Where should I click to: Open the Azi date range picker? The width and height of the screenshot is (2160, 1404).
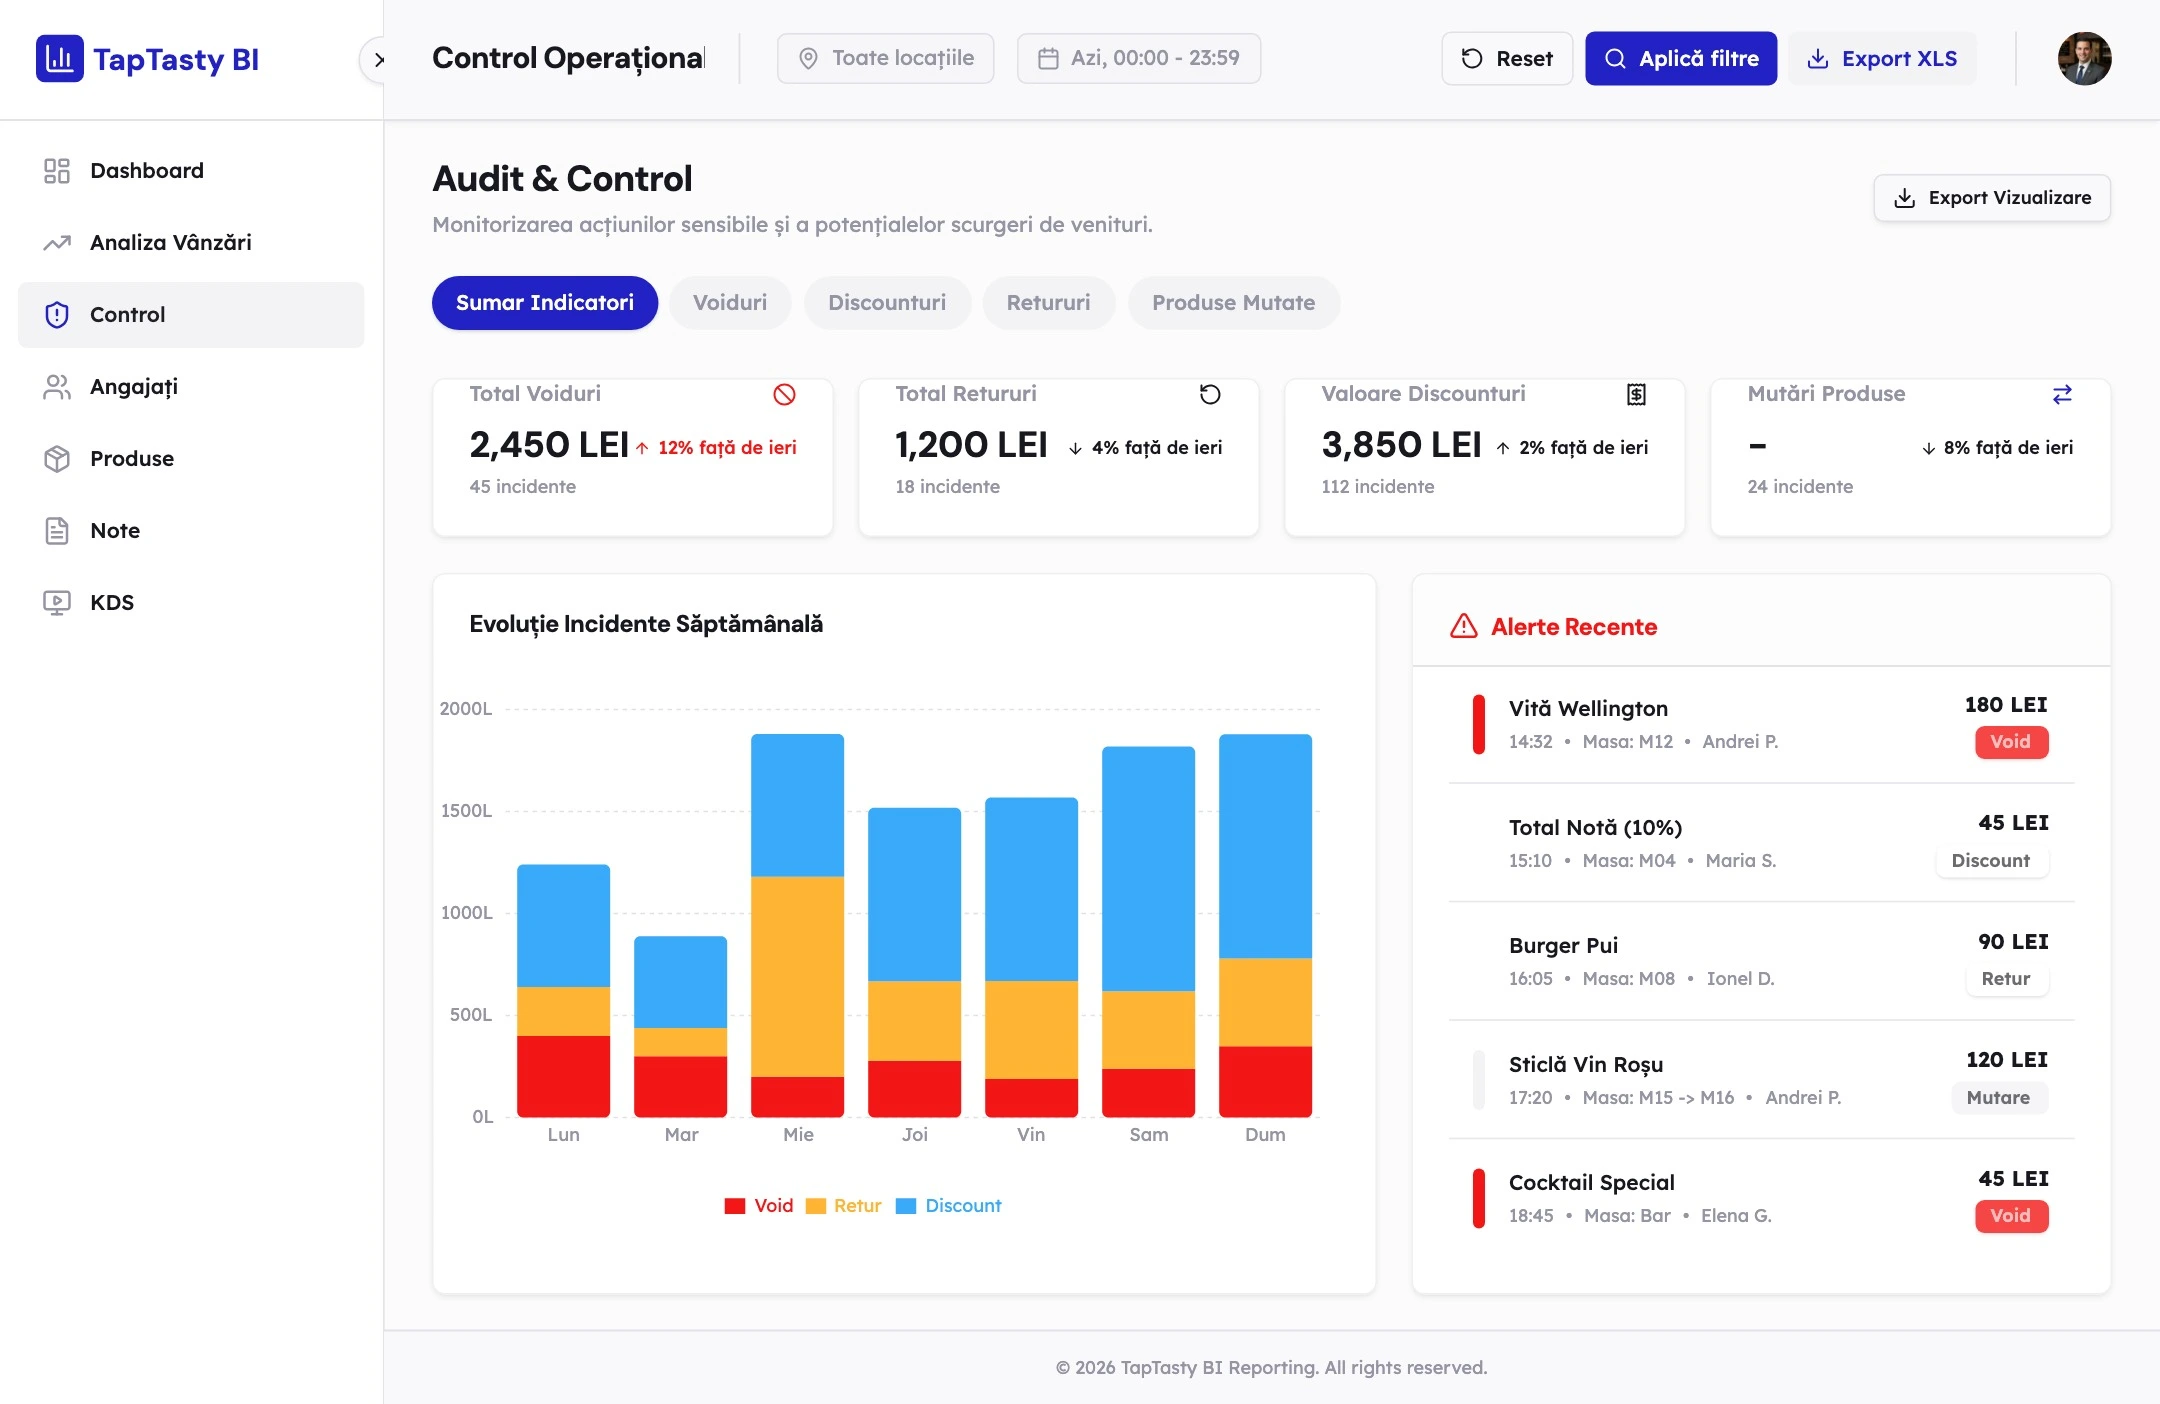click(1139, 59)
